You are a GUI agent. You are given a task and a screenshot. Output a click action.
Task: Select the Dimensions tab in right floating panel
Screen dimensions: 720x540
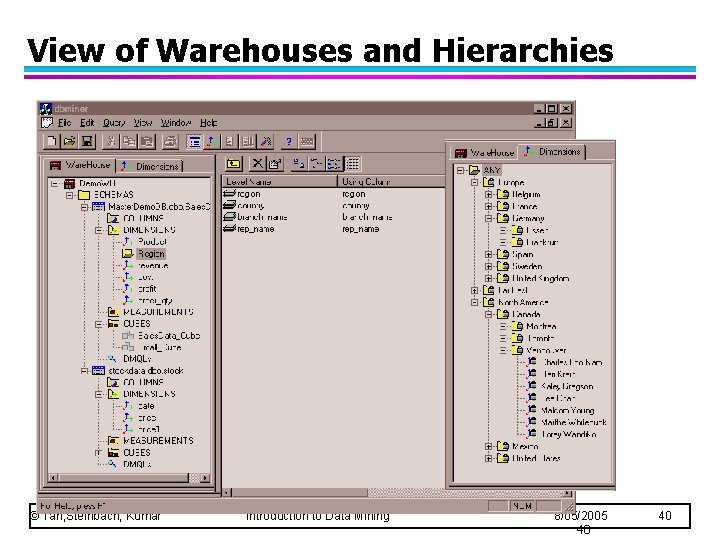(552, 152)
